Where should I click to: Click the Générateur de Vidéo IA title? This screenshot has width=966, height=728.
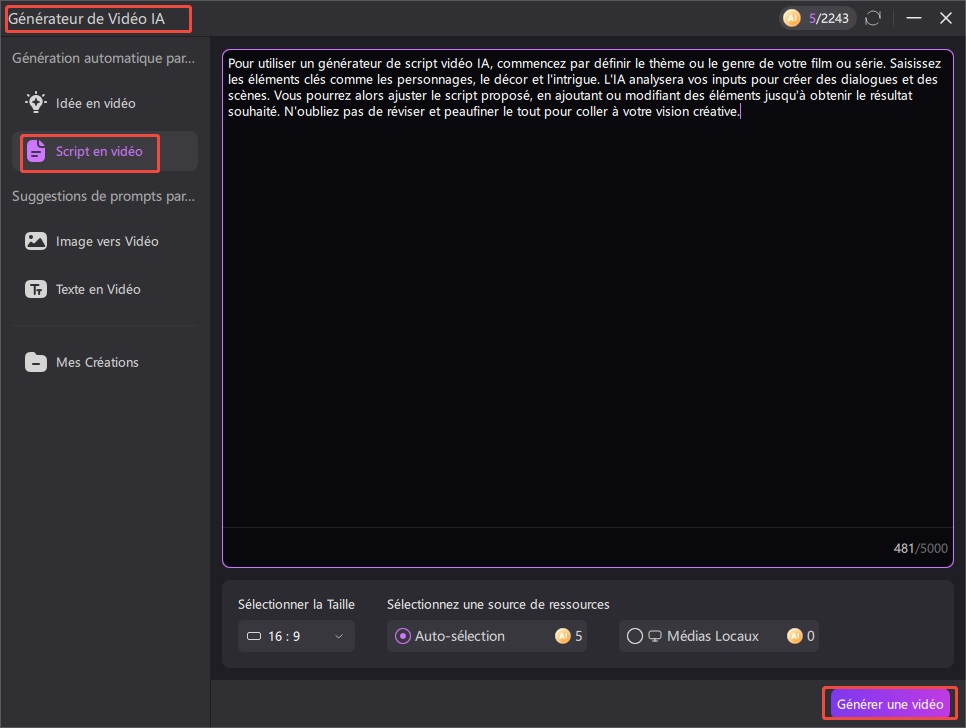pos(86,18)
